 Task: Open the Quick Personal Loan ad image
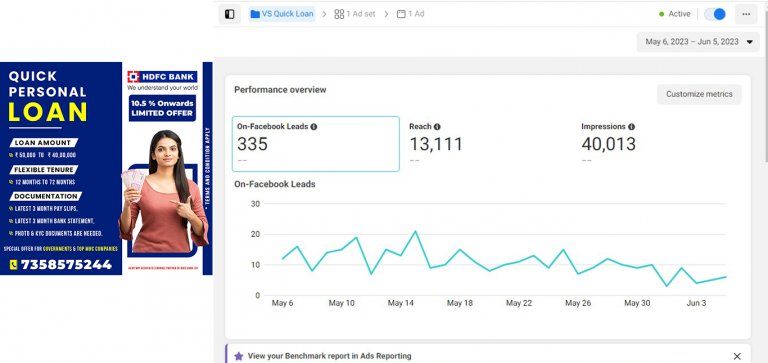coord(106,168)
